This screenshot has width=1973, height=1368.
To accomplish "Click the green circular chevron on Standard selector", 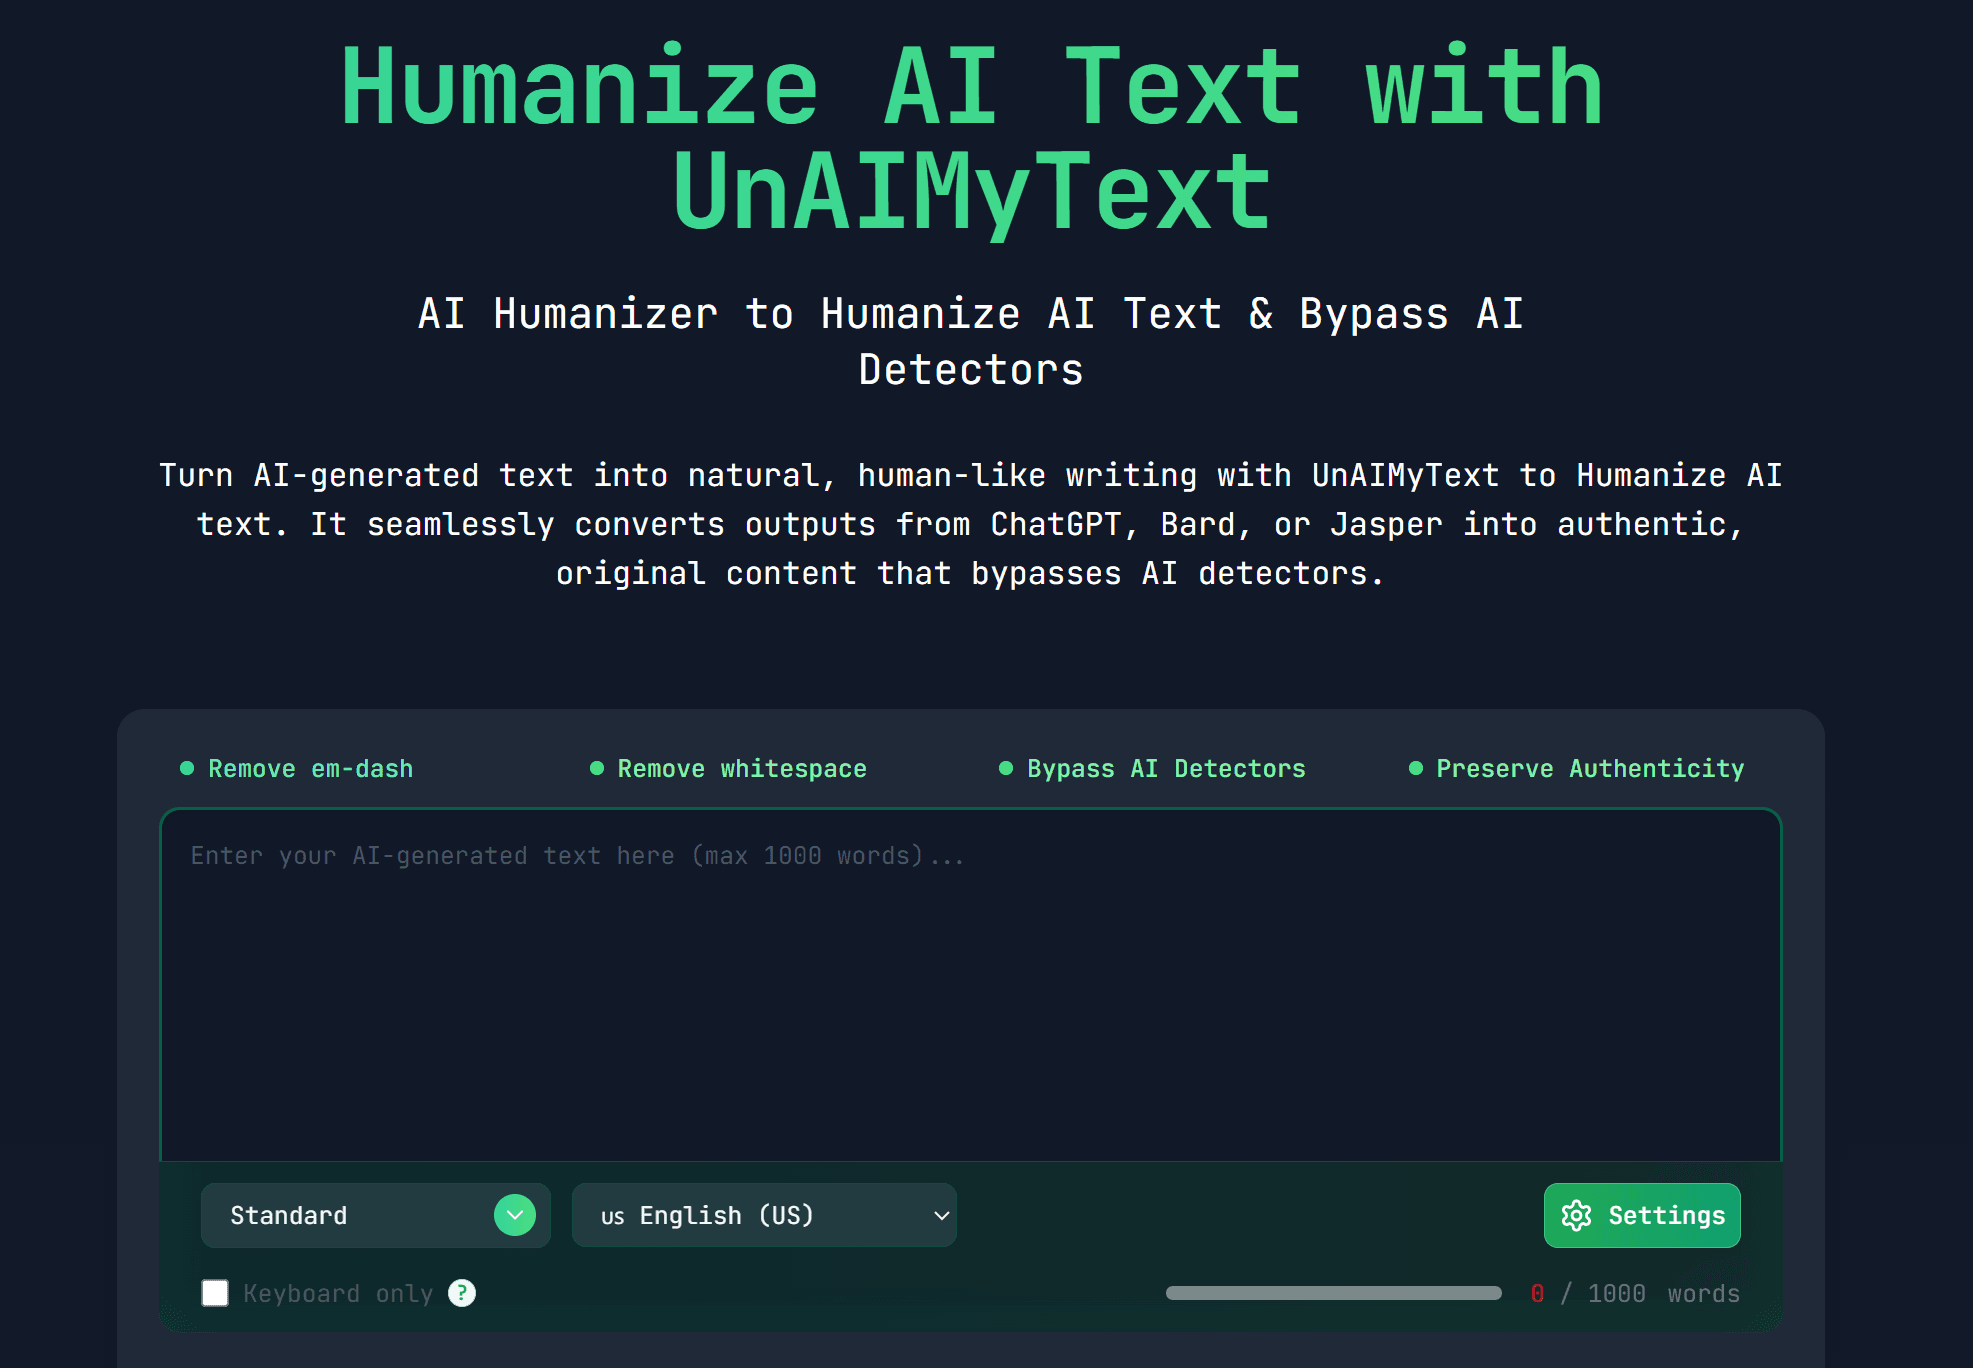I will (x=516, y=1215).
